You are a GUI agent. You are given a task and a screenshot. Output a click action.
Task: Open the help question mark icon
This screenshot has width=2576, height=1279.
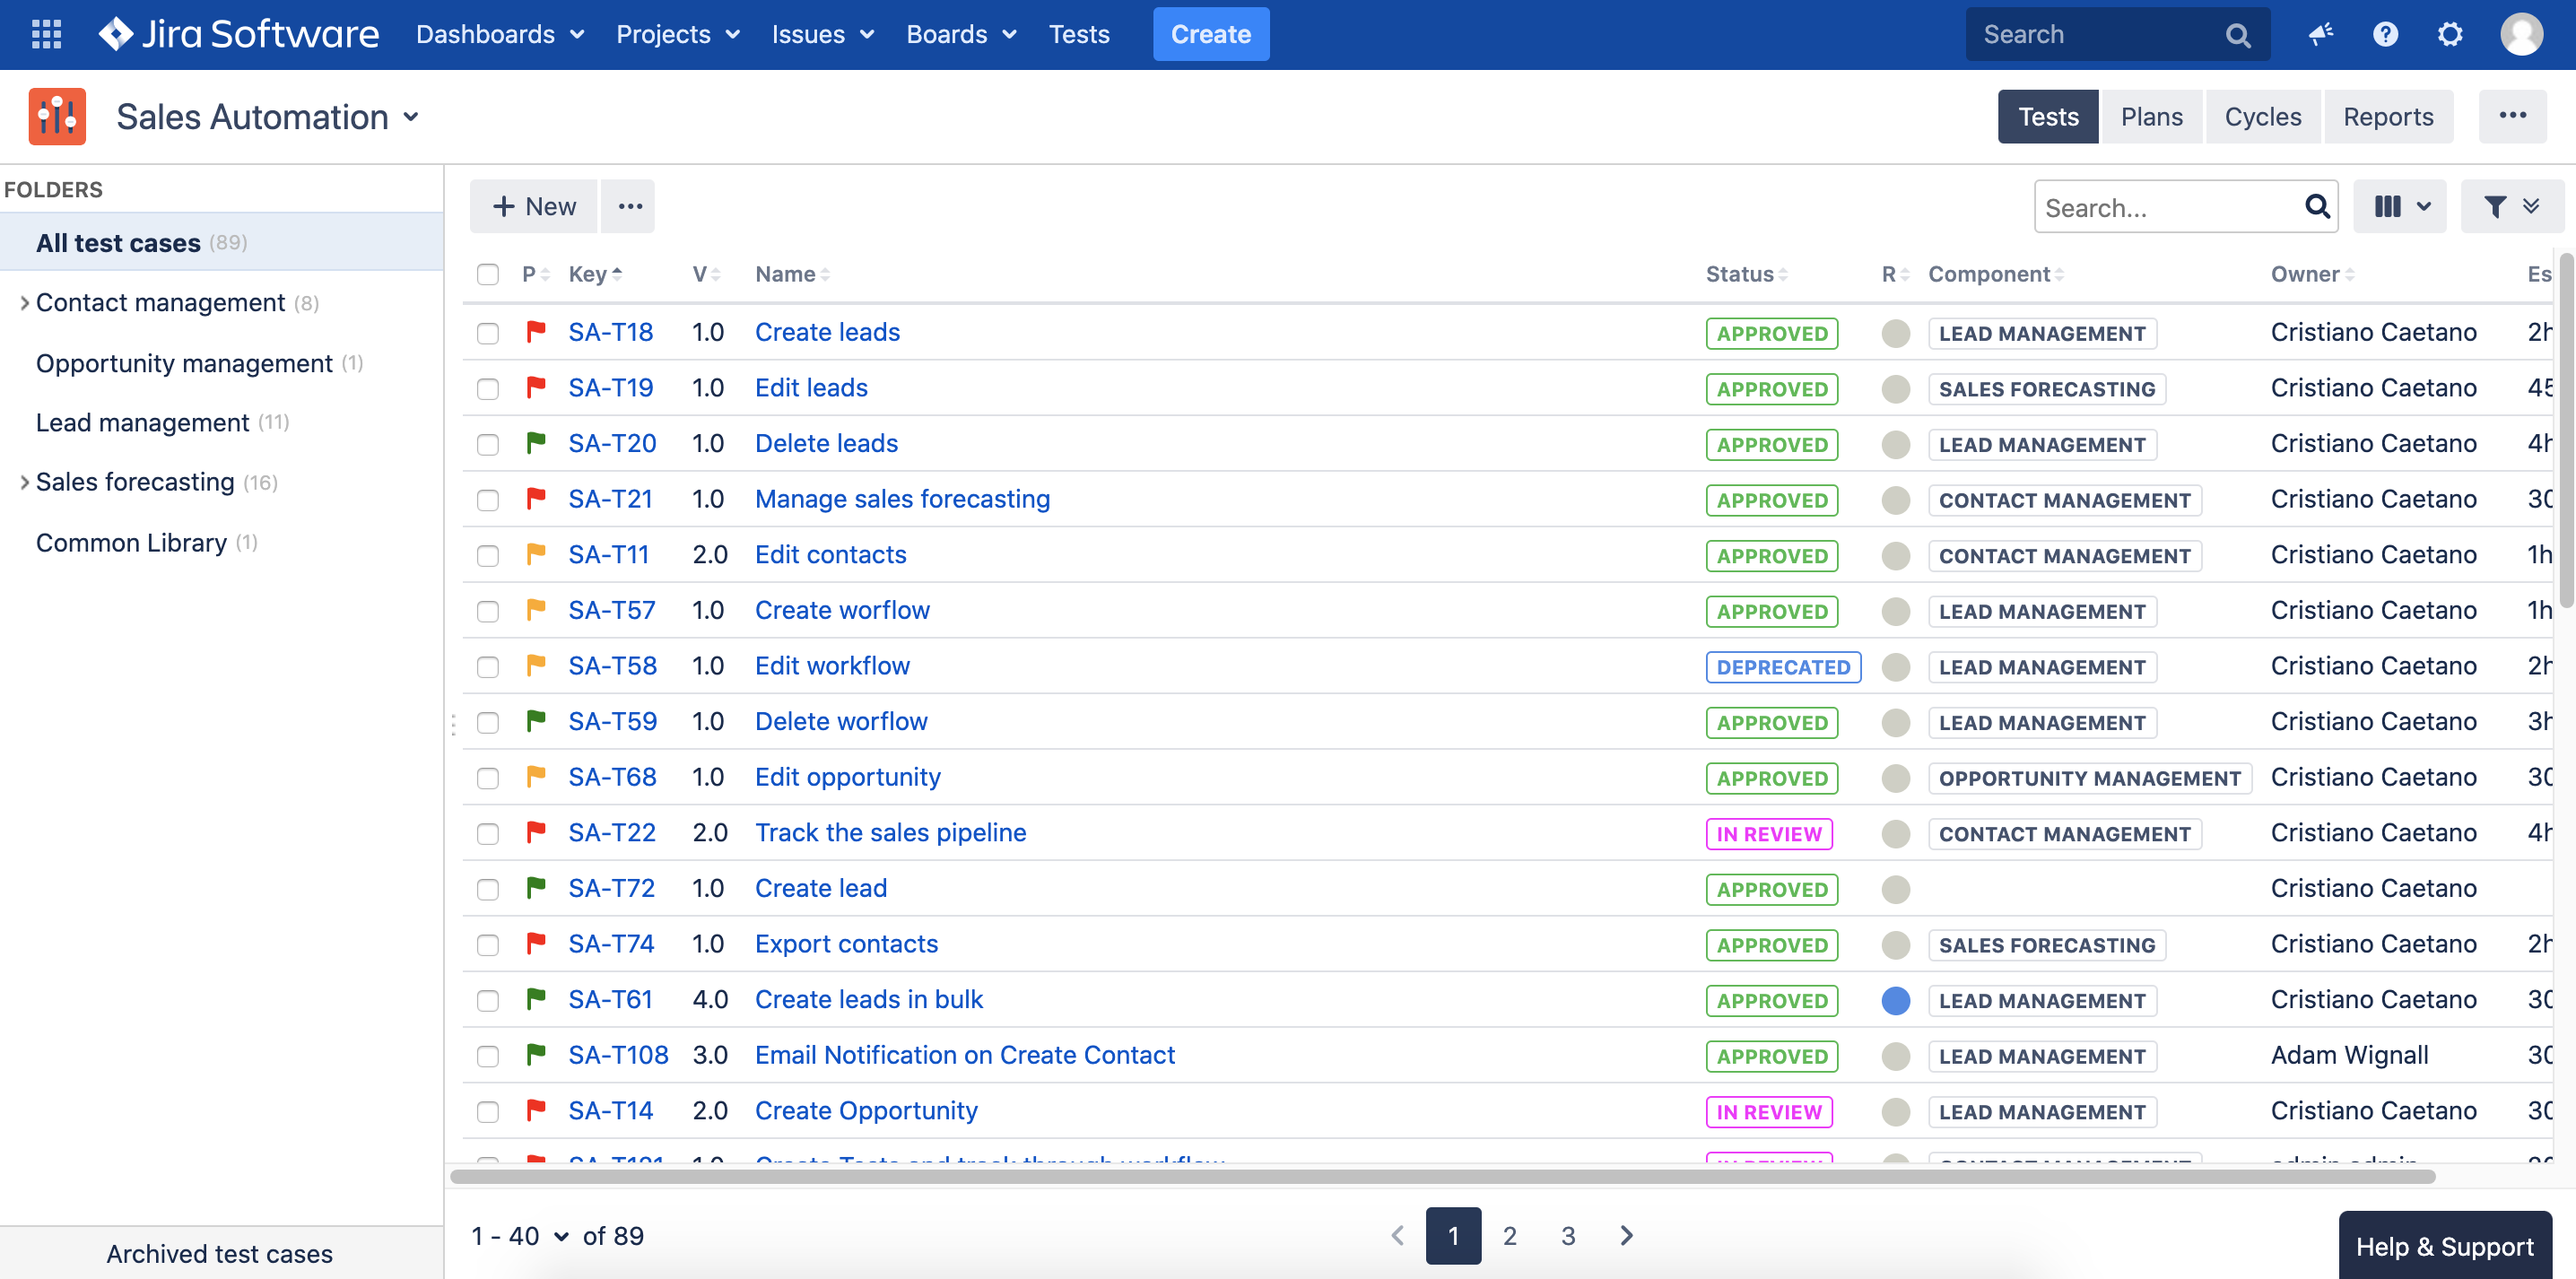2385,34
